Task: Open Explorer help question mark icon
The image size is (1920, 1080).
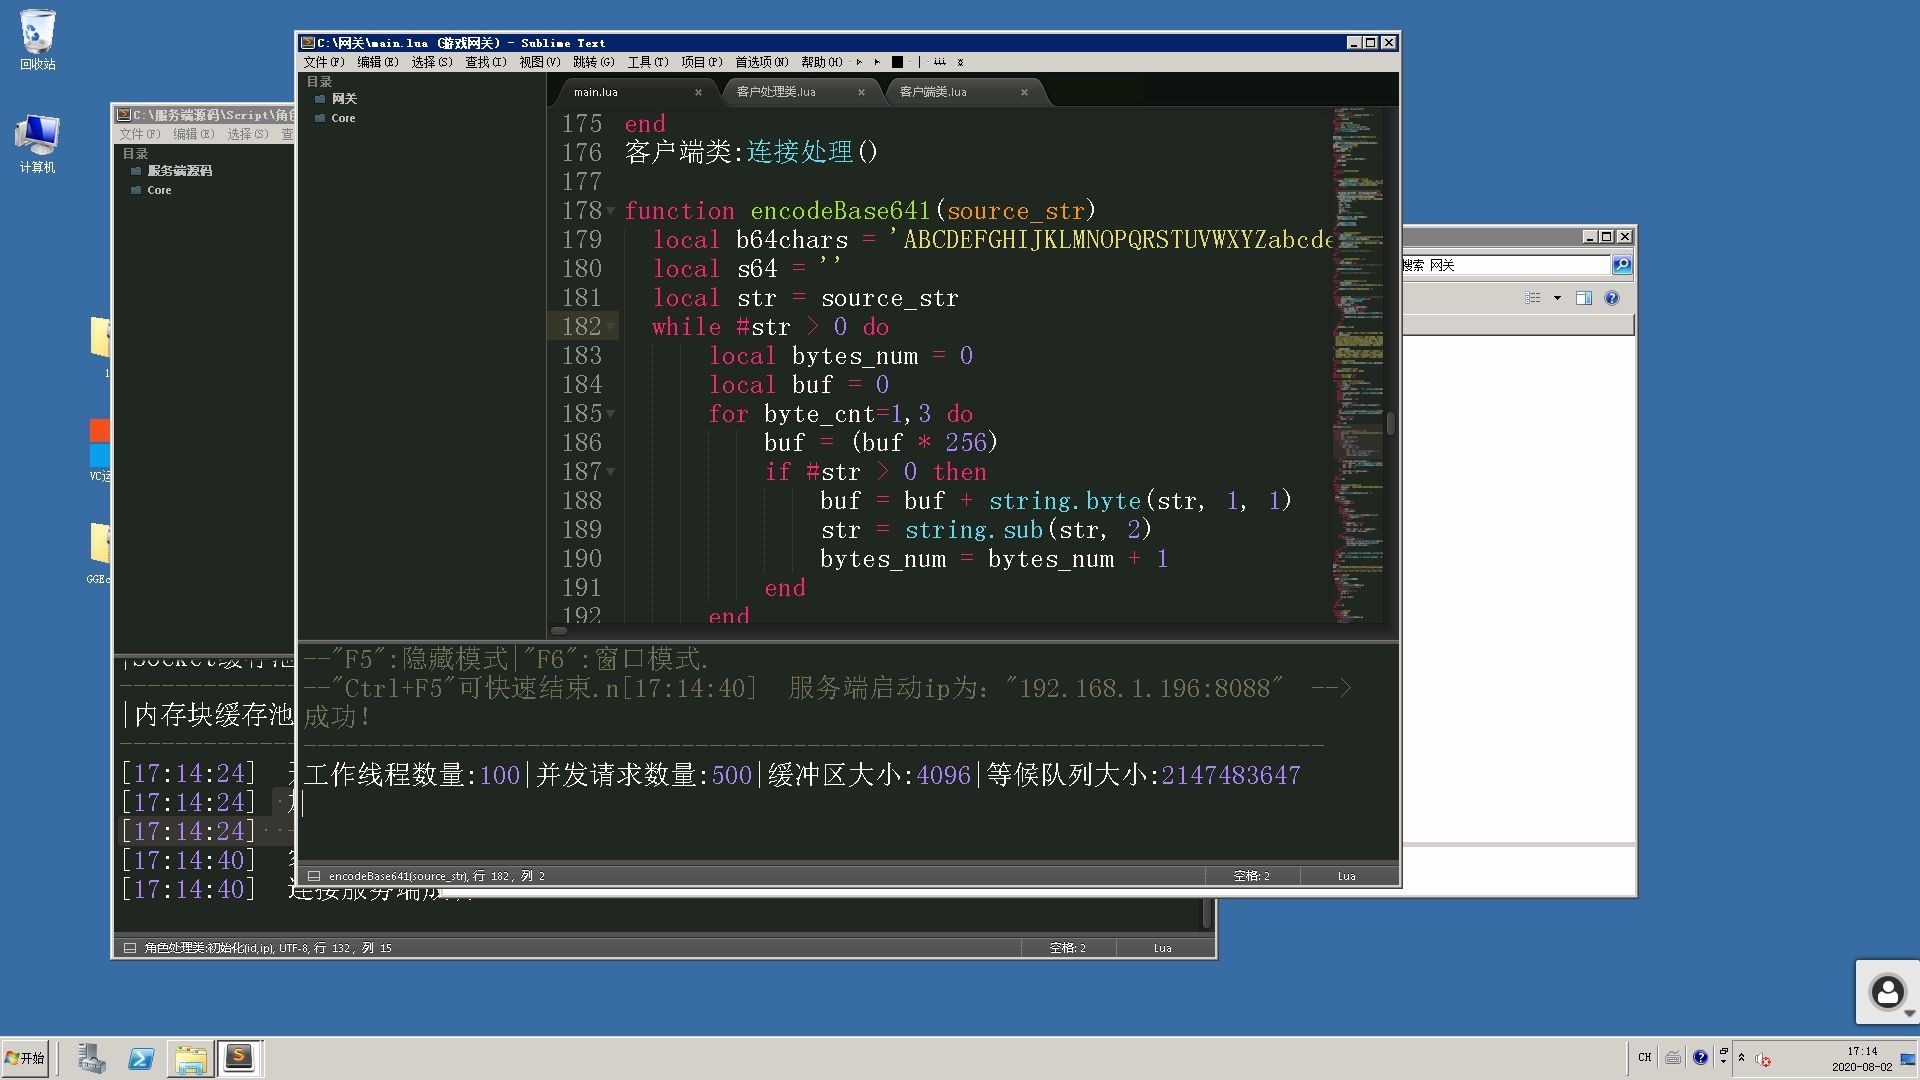Action: click(x=1612, y=298)
